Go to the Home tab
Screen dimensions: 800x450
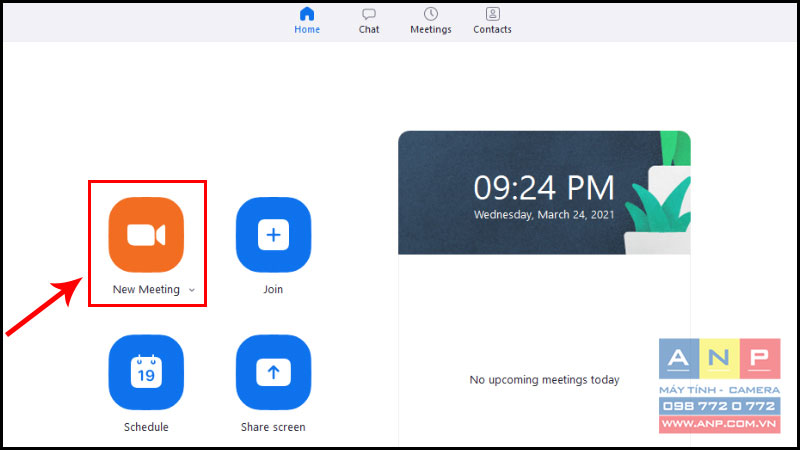point(307,21)
